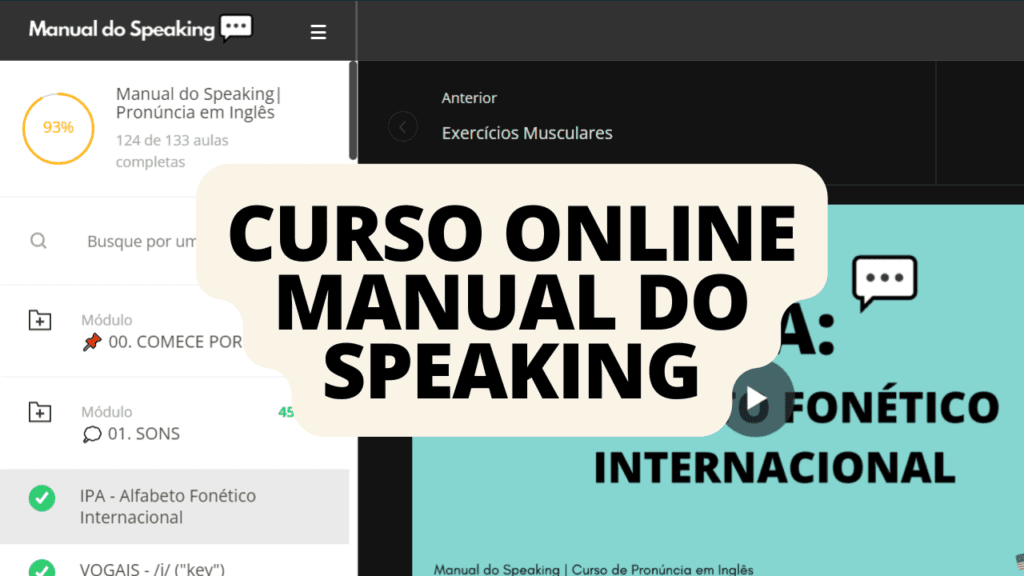Toggle the IPA lesson completed checkmark
The width and height of the screenshot is (1024, 576).
click(x=42, y=498)
